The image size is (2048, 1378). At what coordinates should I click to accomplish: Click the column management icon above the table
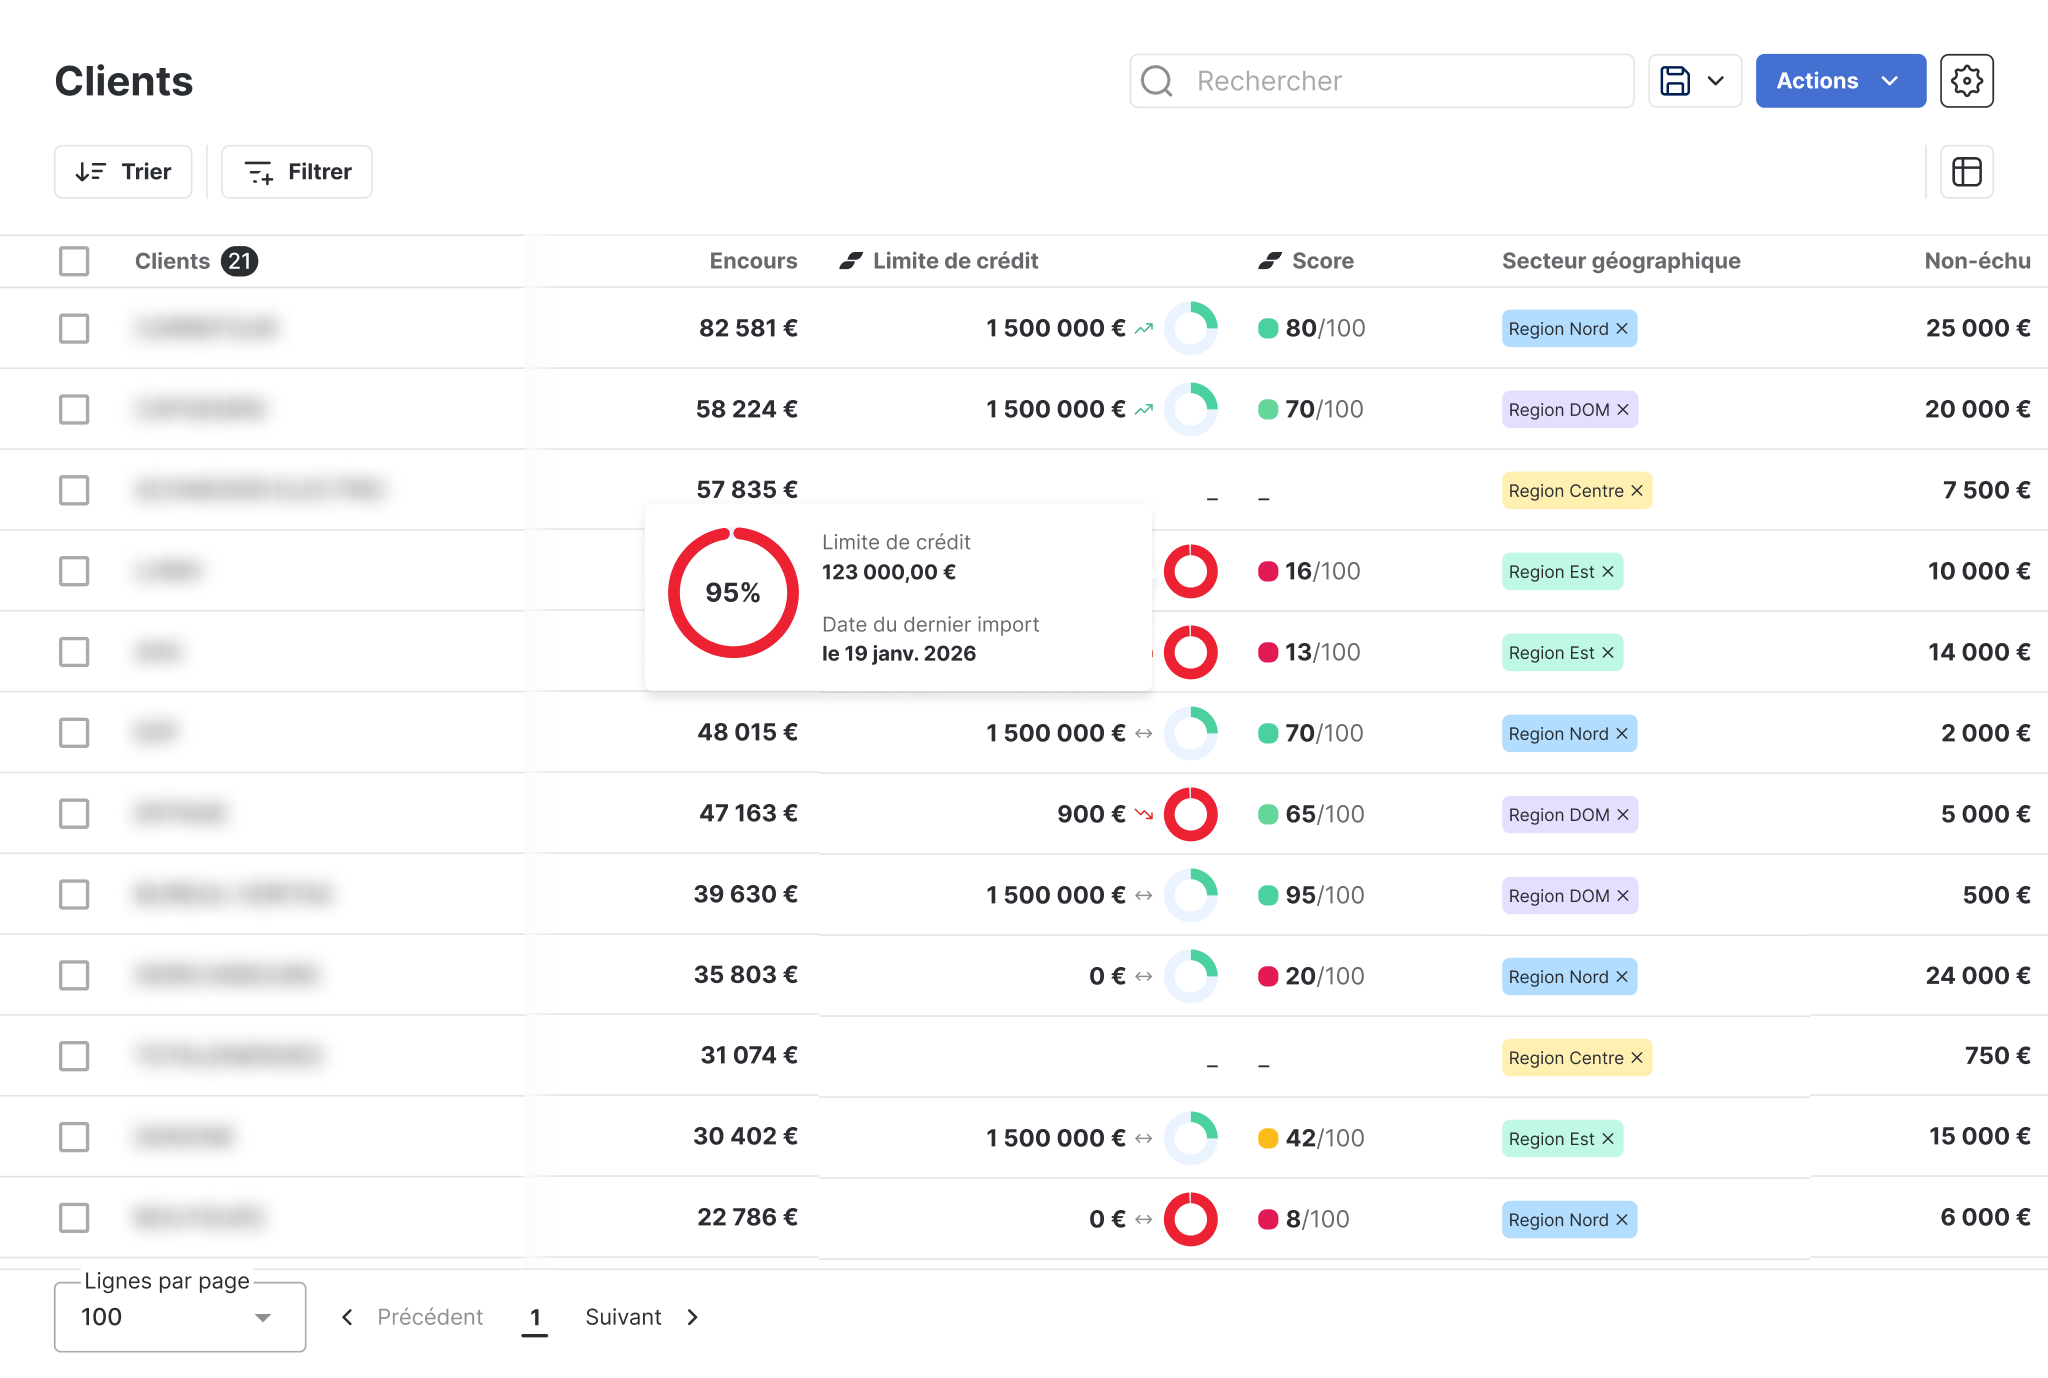click(1966, 171)
